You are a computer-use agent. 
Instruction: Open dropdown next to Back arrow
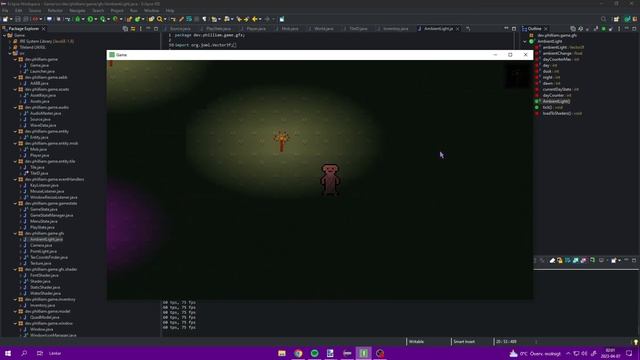[x=260, y=19]
